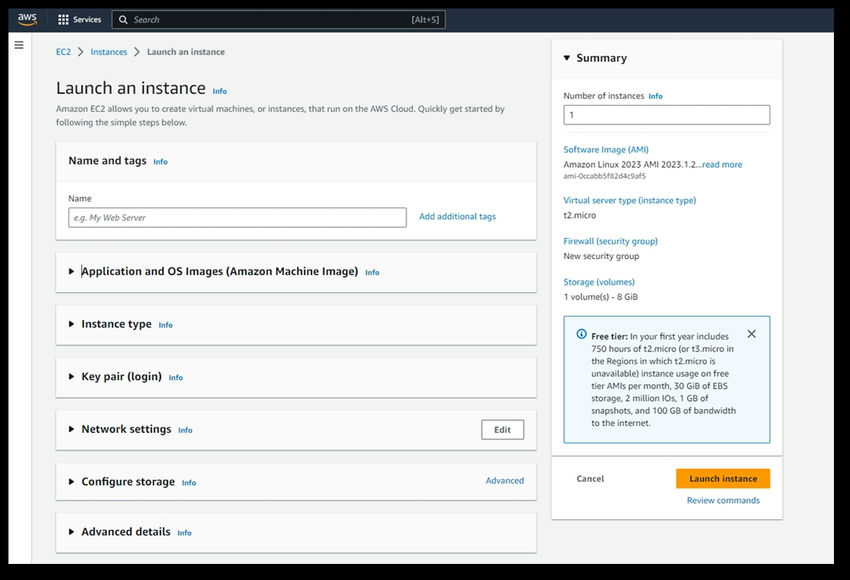The image size is (850, 580).
Task: Click the Launch instance button
Action: 723,478
